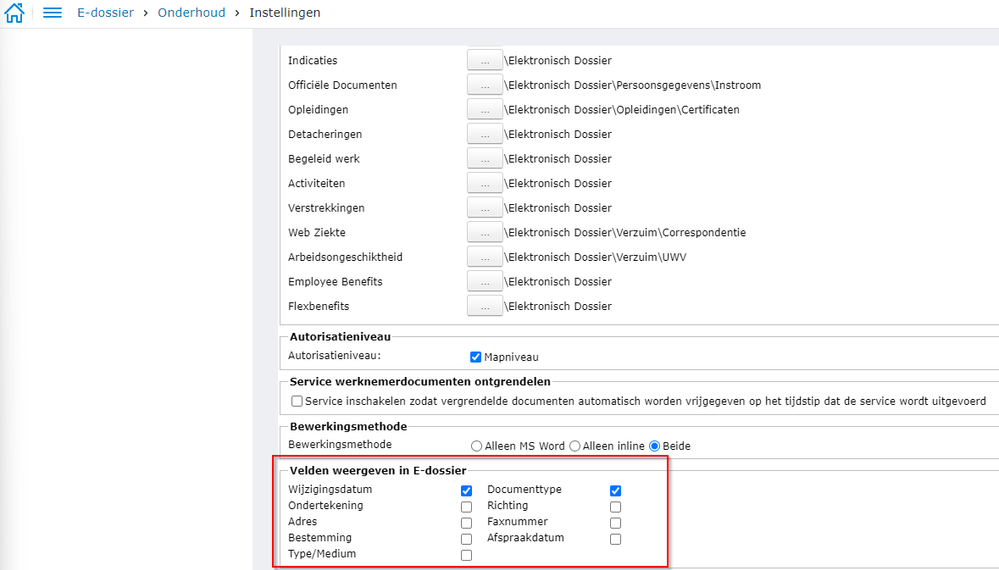Uncheck the Wijzigingsdatum checkbox
This screenshot has width=999, height=570.
[x=466, y=491]
